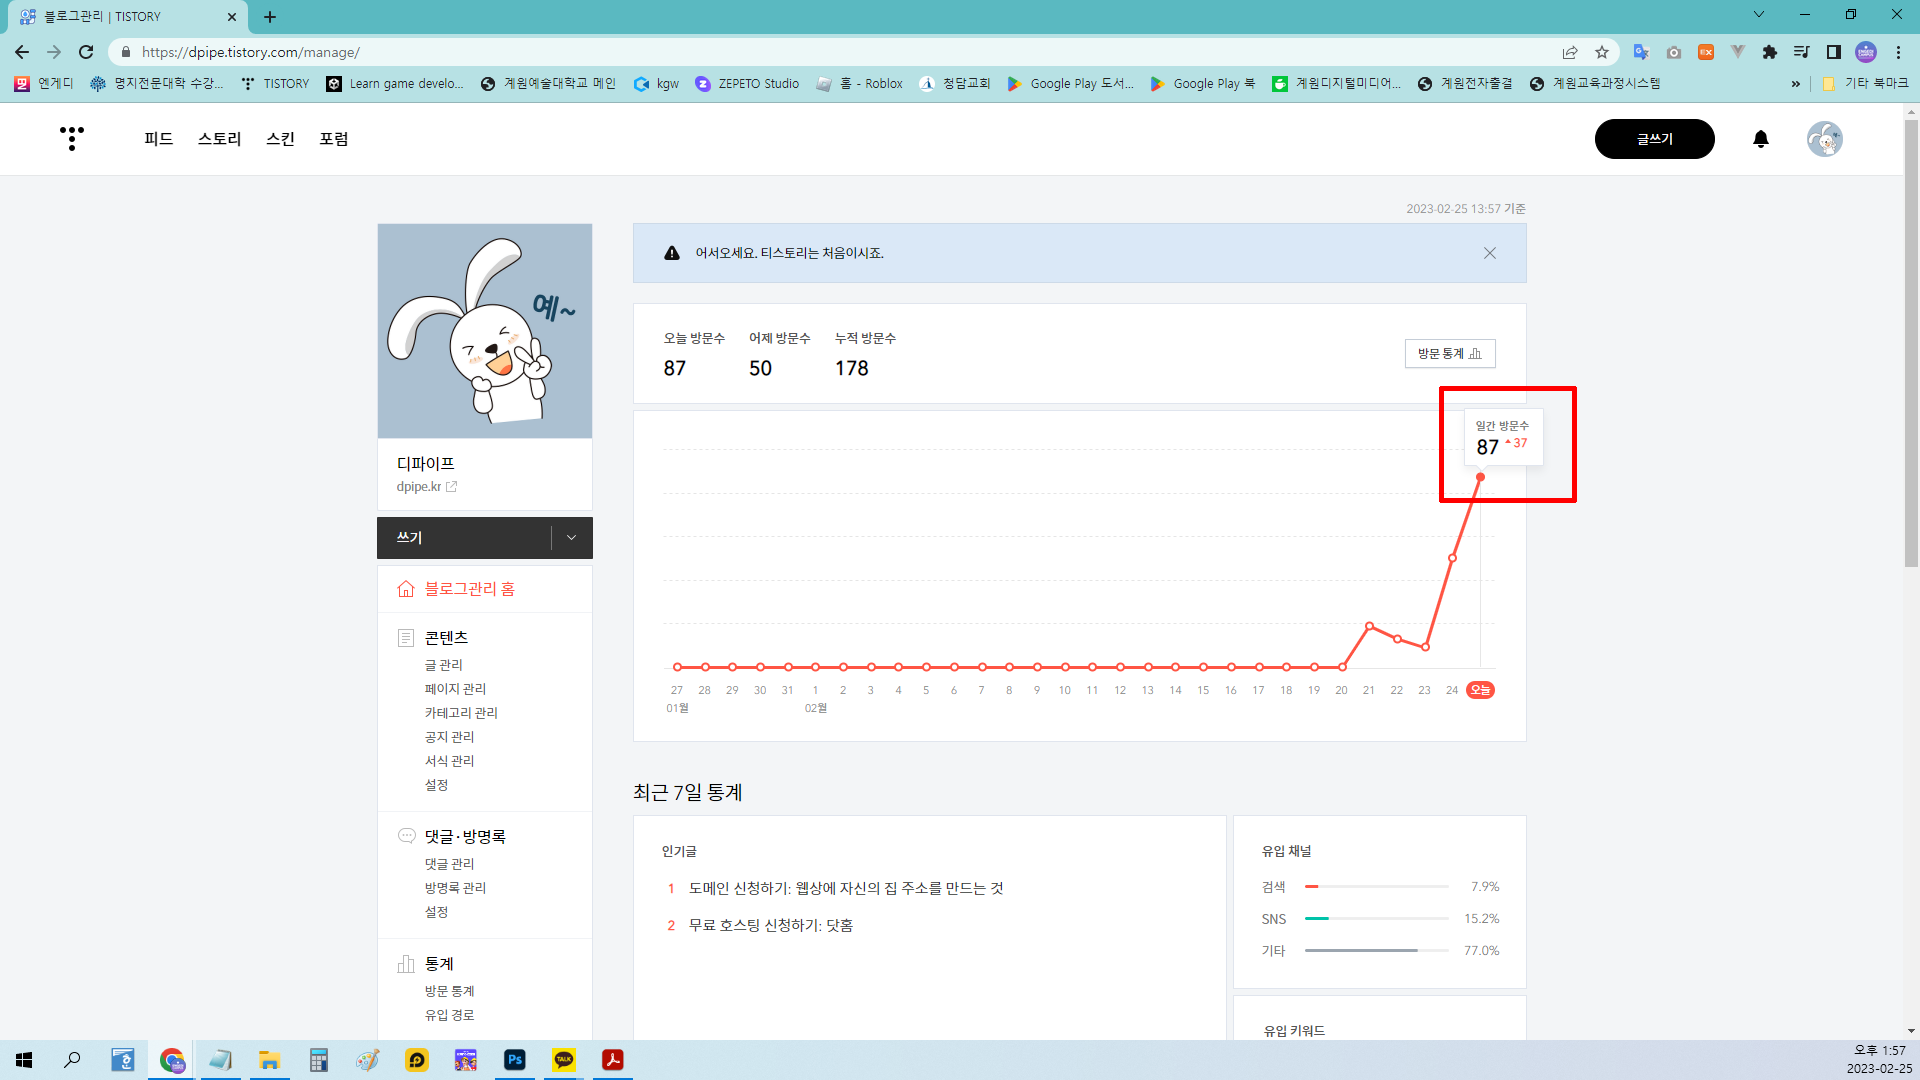Click the 설정 link under 댓글·방명록

coord(436,912)
